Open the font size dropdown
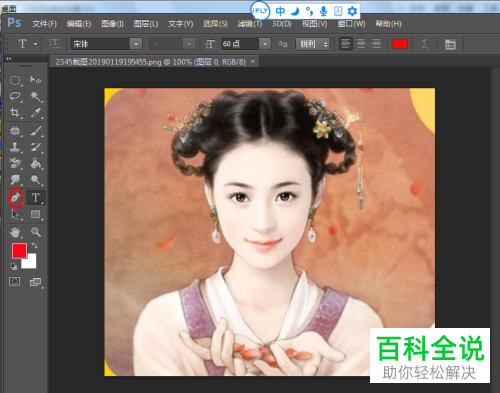Image resolution: width=500 pixels, height=393 pixels. pos(265,44)
